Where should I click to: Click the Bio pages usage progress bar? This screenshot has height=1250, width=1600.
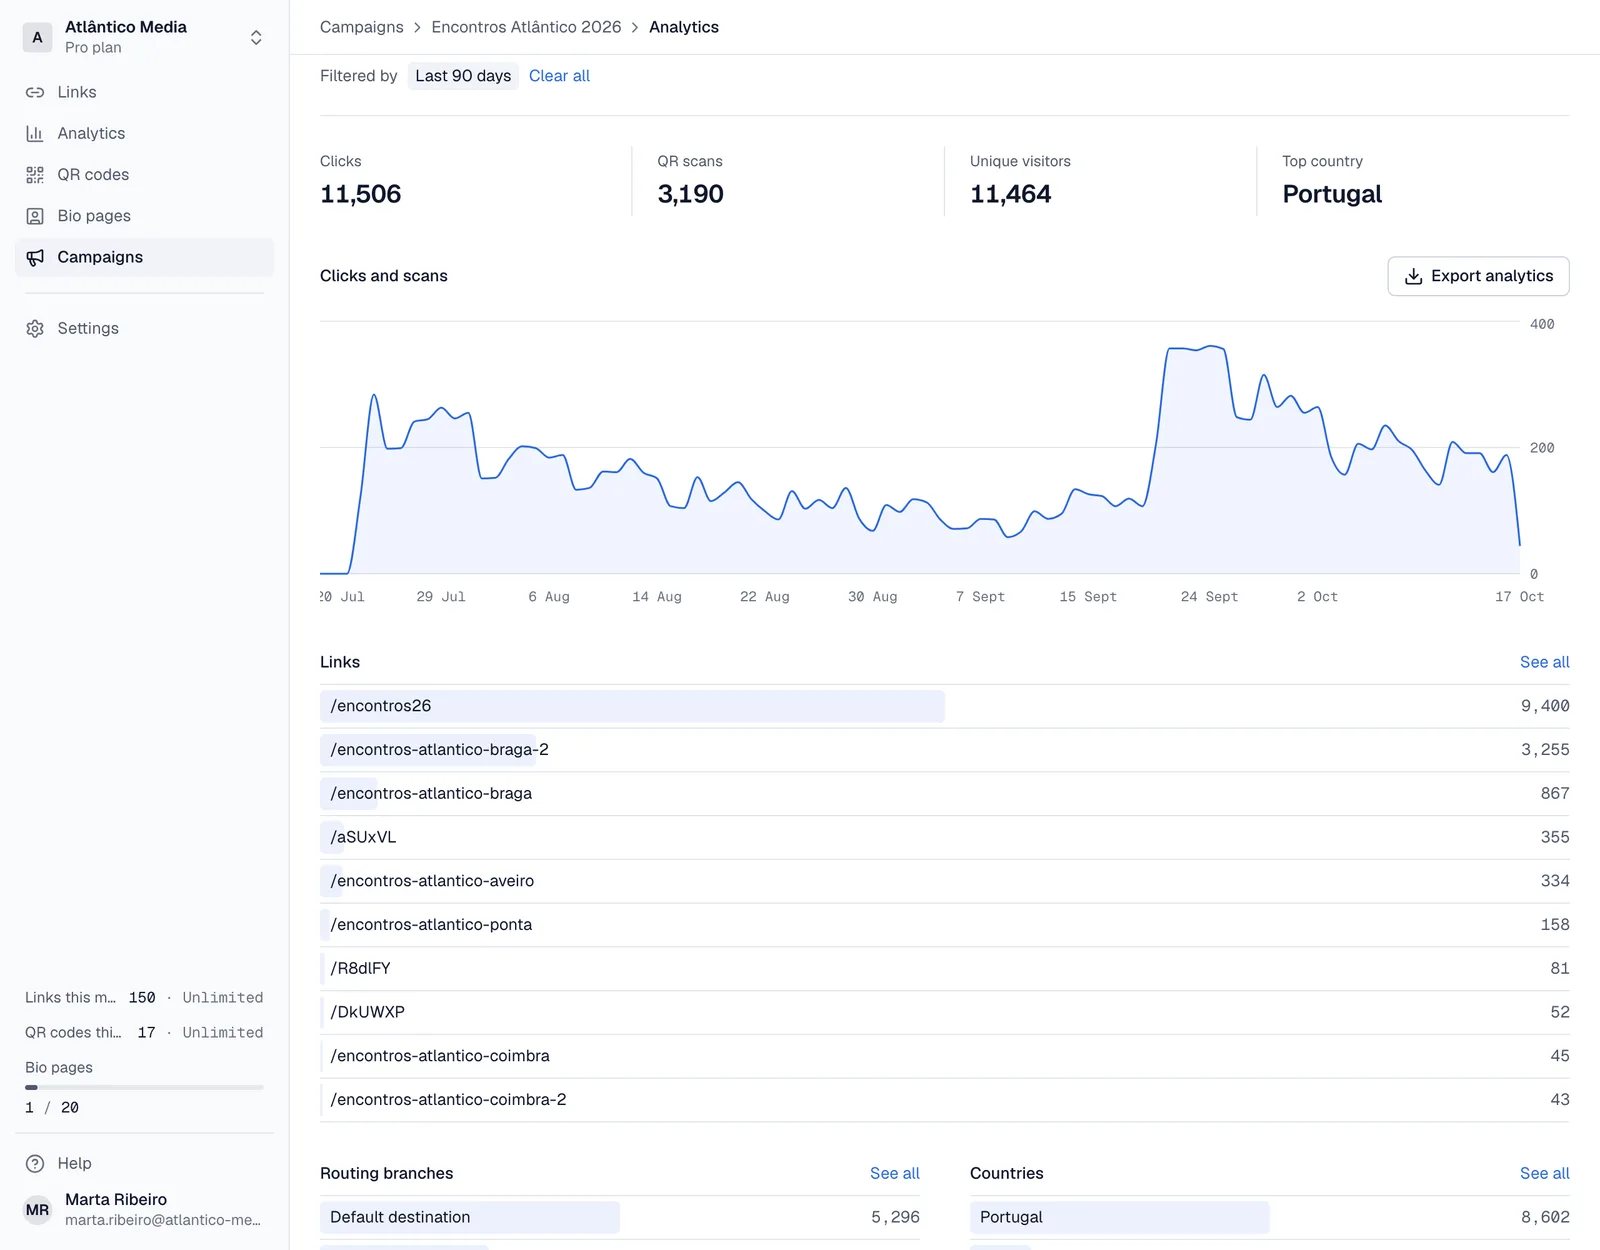[x=144, y=1087]
